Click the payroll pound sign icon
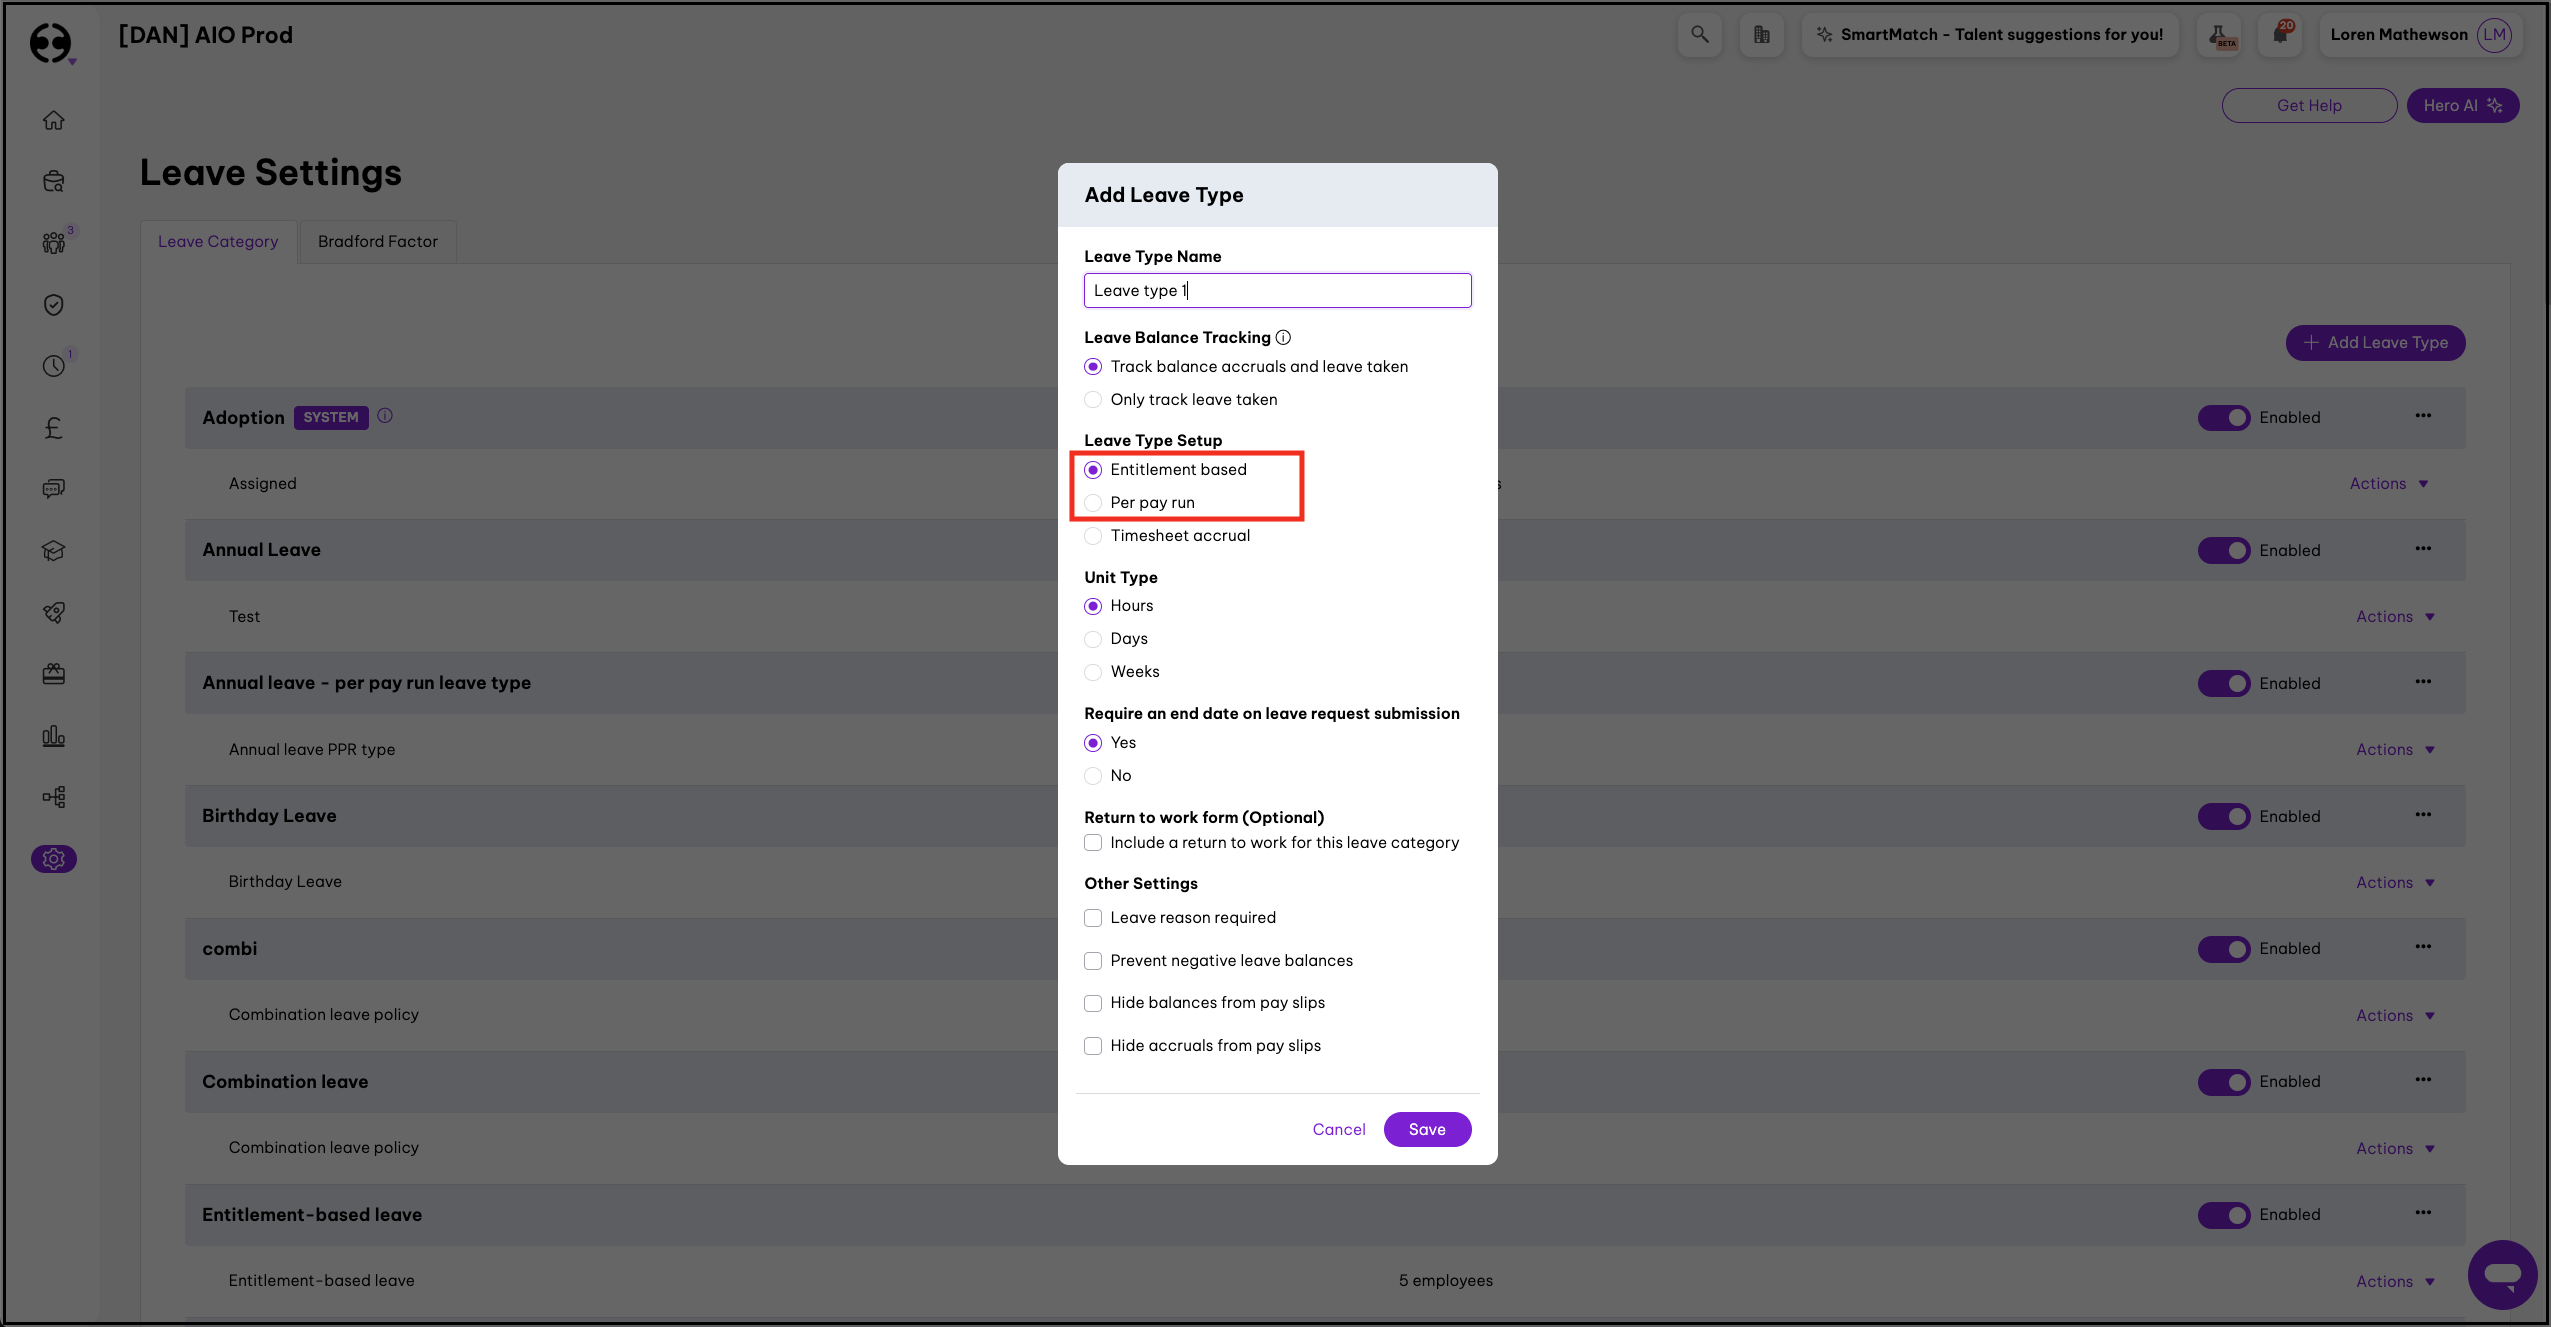This screenshot has height=1327, width=2551. coord(54,428)
